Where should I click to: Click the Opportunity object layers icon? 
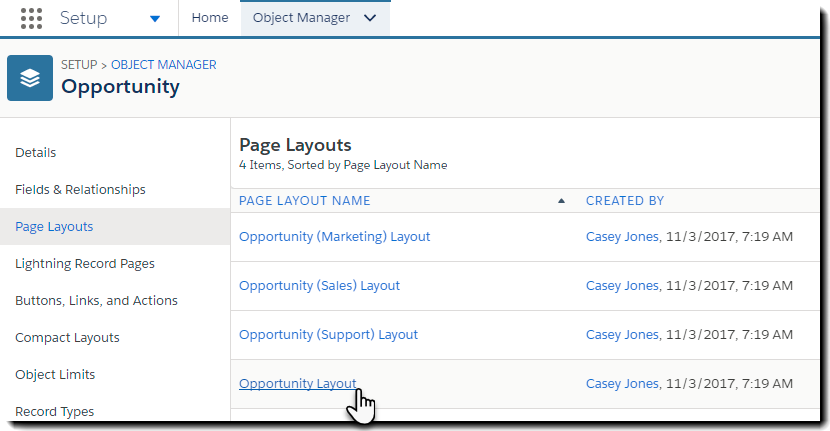coord(30,78)
